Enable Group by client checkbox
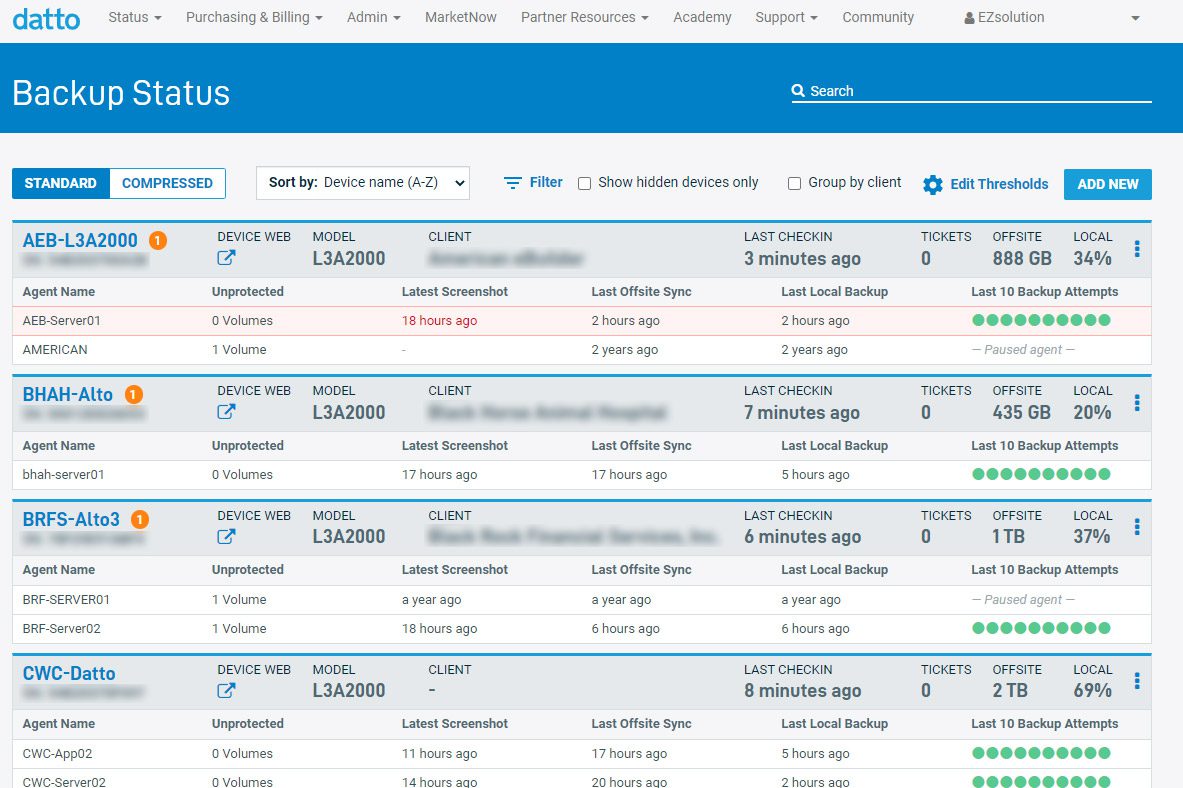 (794, 183)
